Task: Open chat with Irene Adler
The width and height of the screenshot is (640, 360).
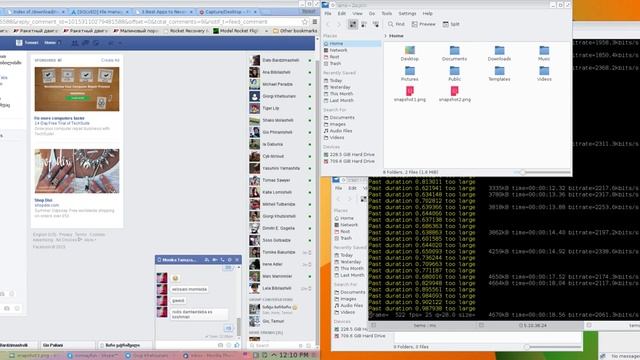Action: tap(280, 264)
